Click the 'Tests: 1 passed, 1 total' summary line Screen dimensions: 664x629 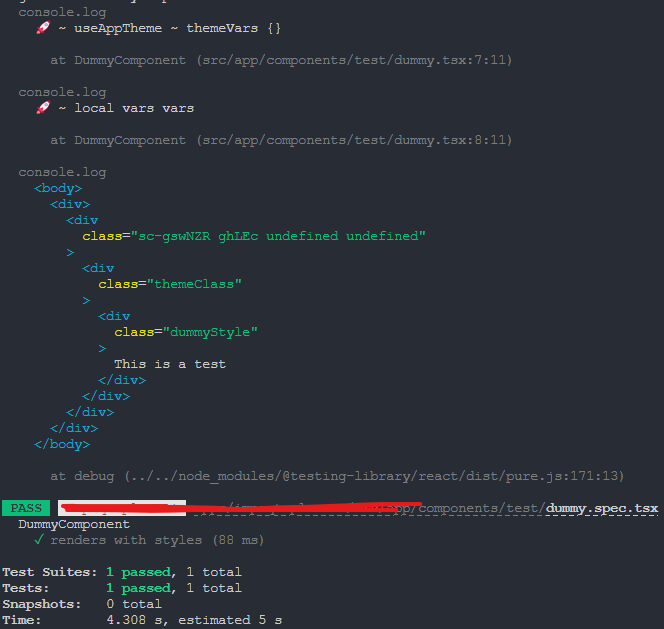(x=122, y=588)
